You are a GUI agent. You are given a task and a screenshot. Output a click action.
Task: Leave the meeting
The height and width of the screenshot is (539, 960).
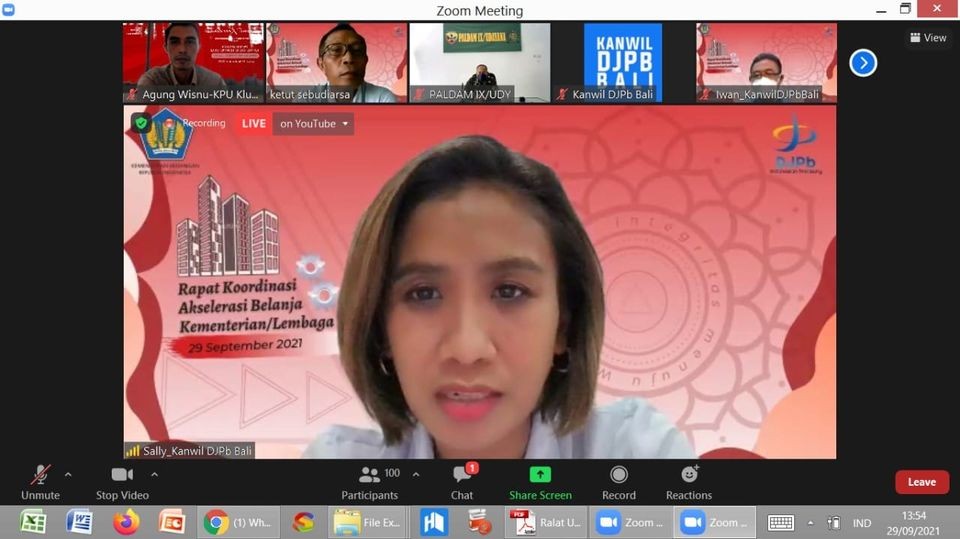coord(921,482)
